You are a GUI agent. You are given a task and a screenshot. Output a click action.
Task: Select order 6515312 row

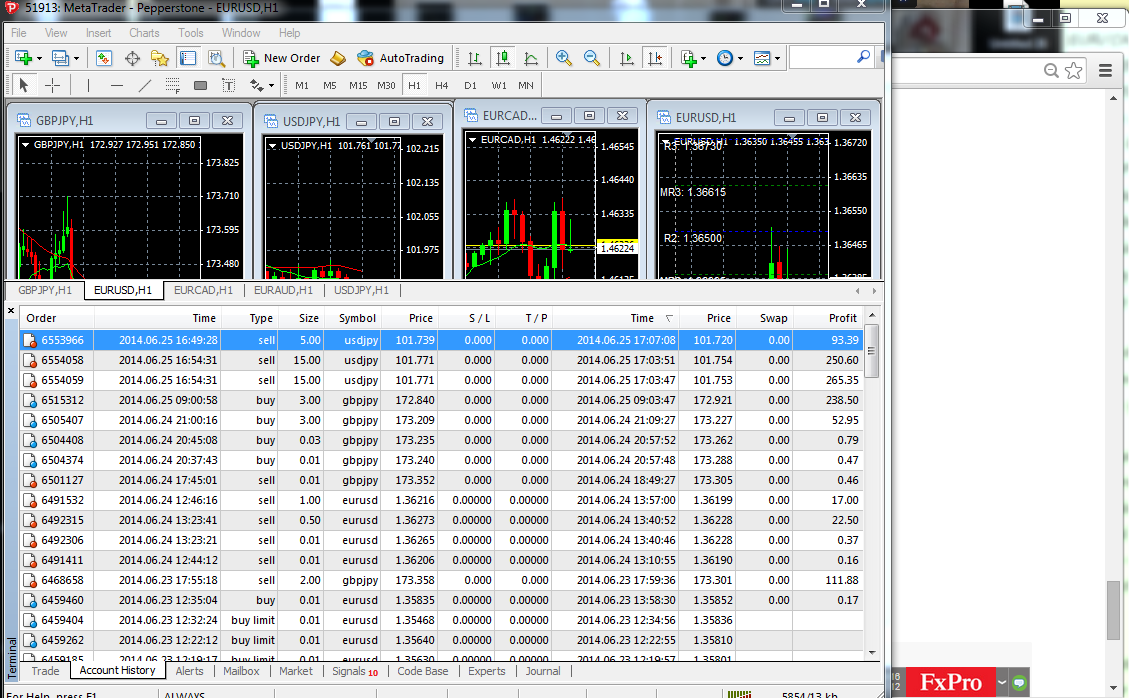(441, 401)
